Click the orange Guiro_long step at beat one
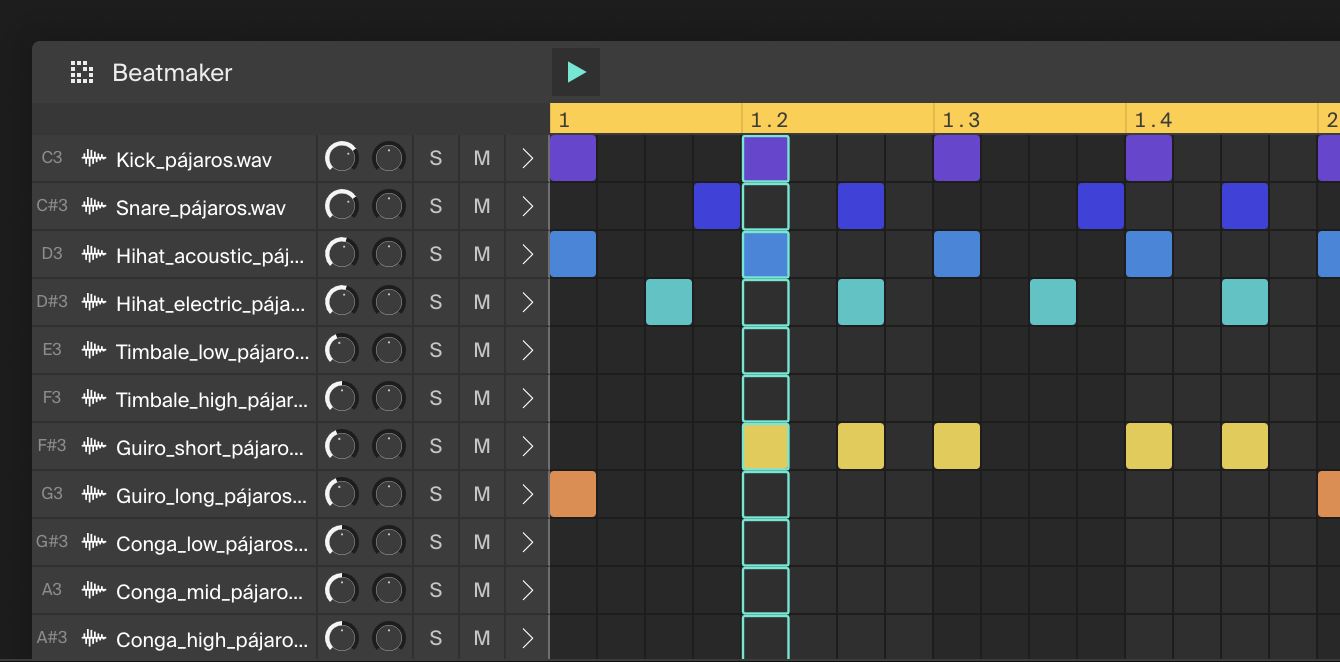This screenshot has width=1340, height=662. (572, 493)
